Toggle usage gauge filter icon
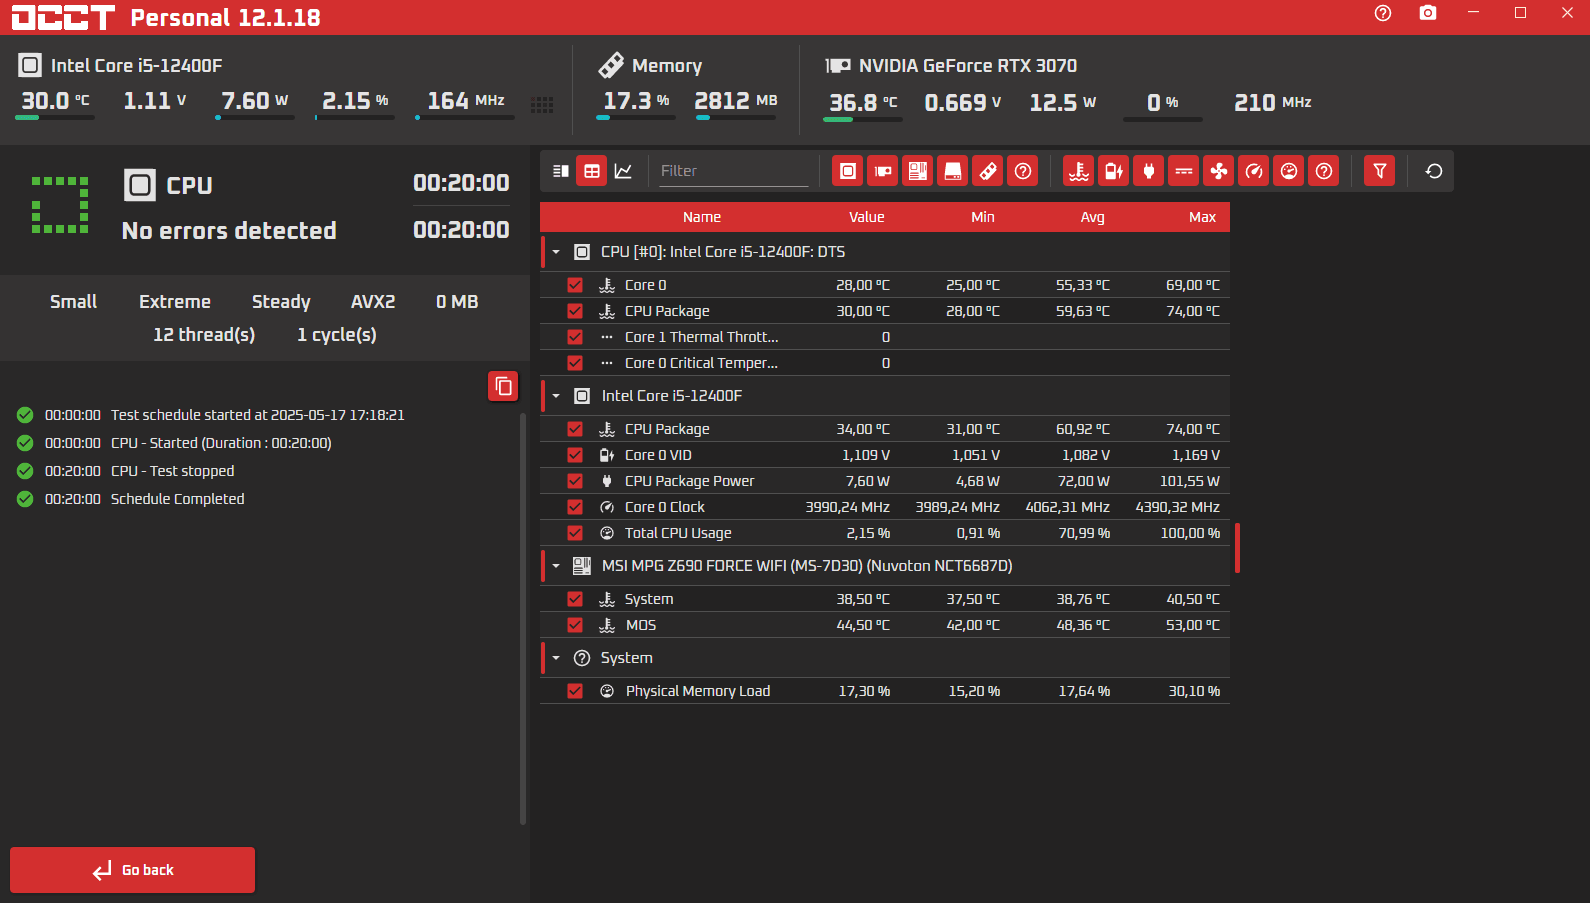 click(x=1288, y=171)
